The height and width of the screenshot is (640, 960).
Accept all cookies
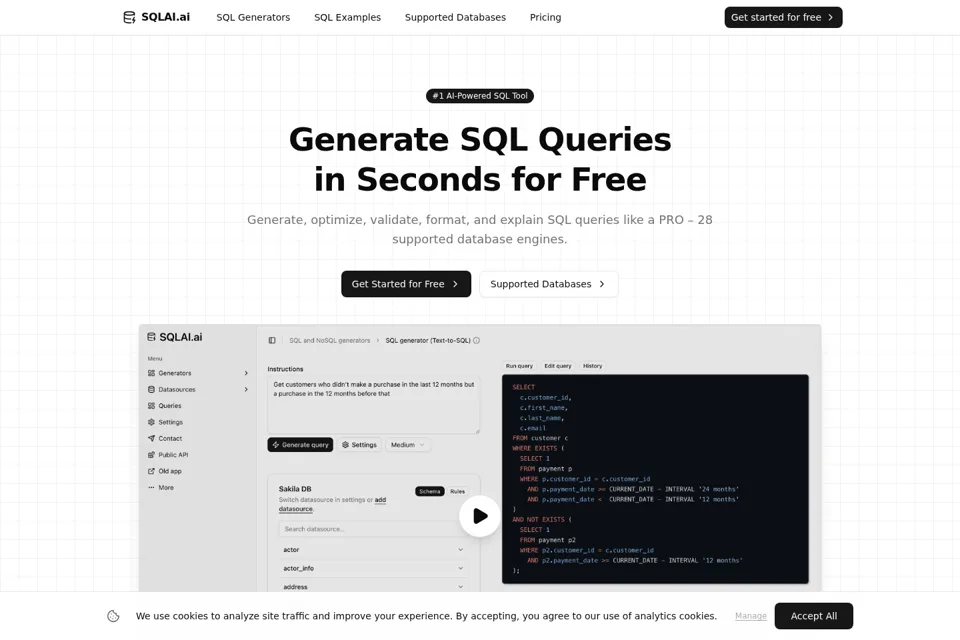pyautogui.click(x=814, y=616)
